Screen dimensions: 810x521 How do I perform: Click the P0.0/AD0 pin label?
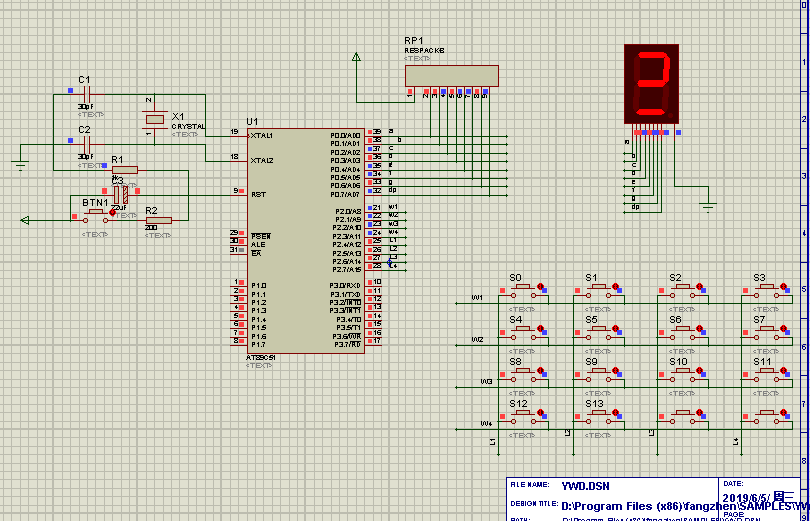coord(345,136)
